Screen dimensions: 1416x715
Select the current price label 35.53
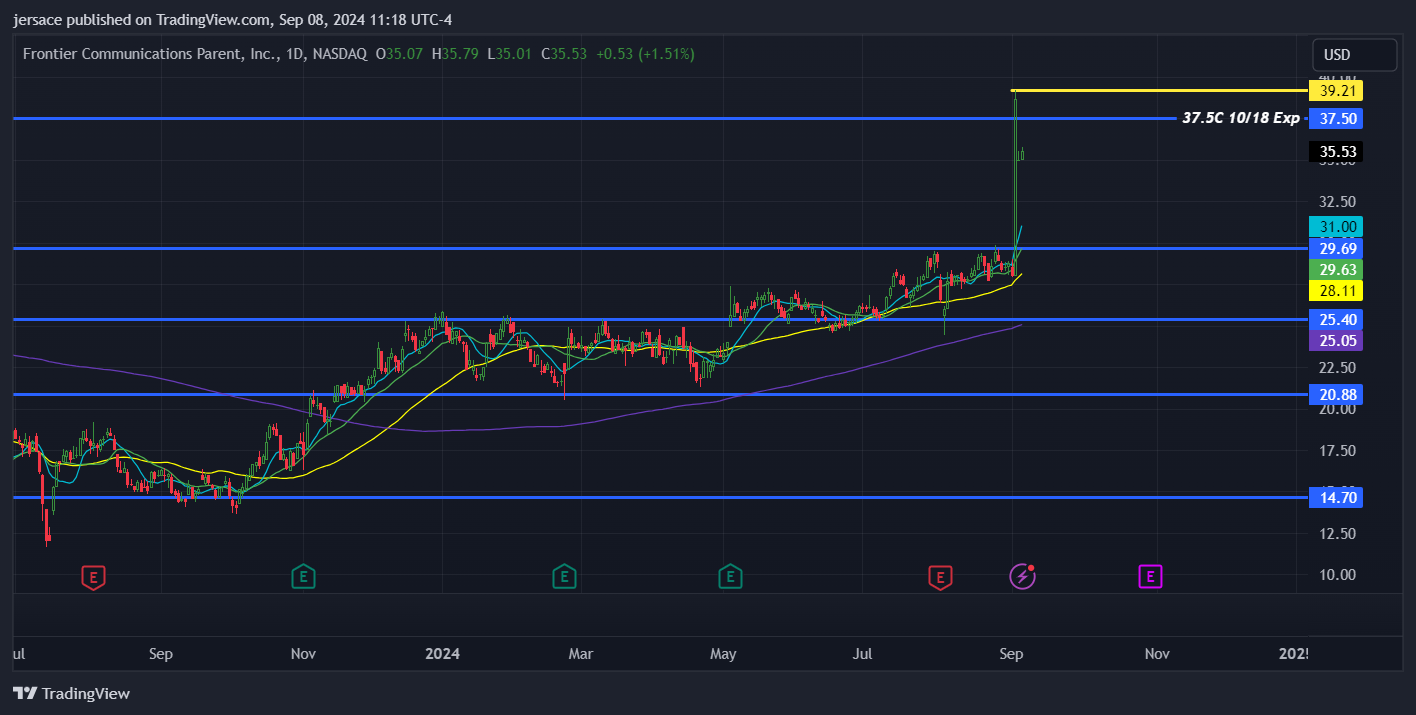coord(1336,152)
